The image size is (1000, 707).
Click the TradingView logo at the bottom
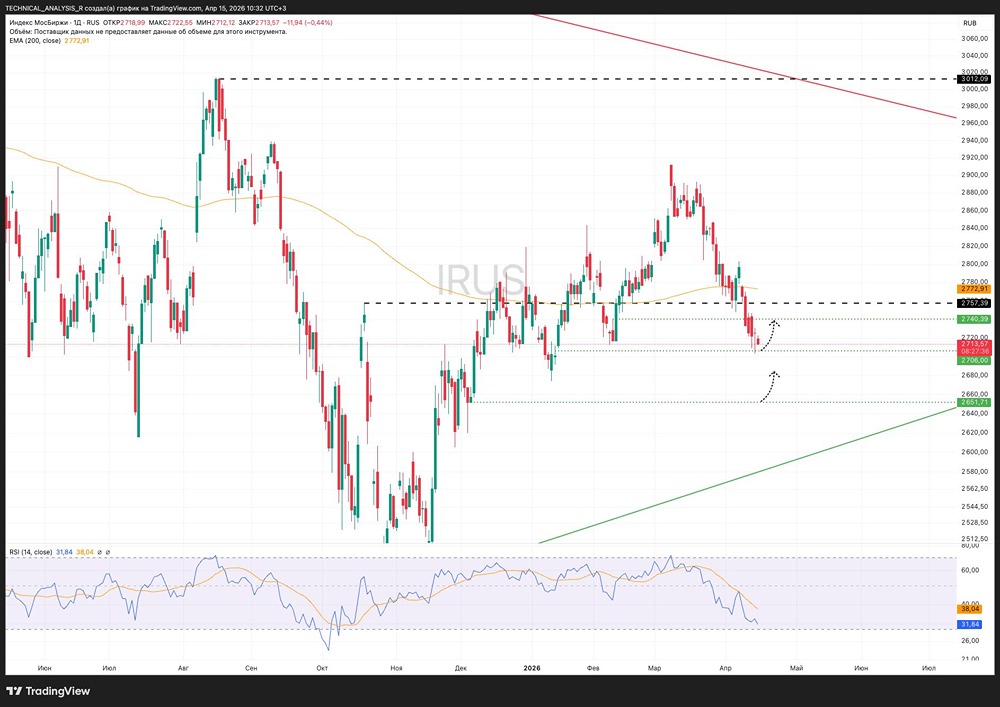(x=48, y=691)
